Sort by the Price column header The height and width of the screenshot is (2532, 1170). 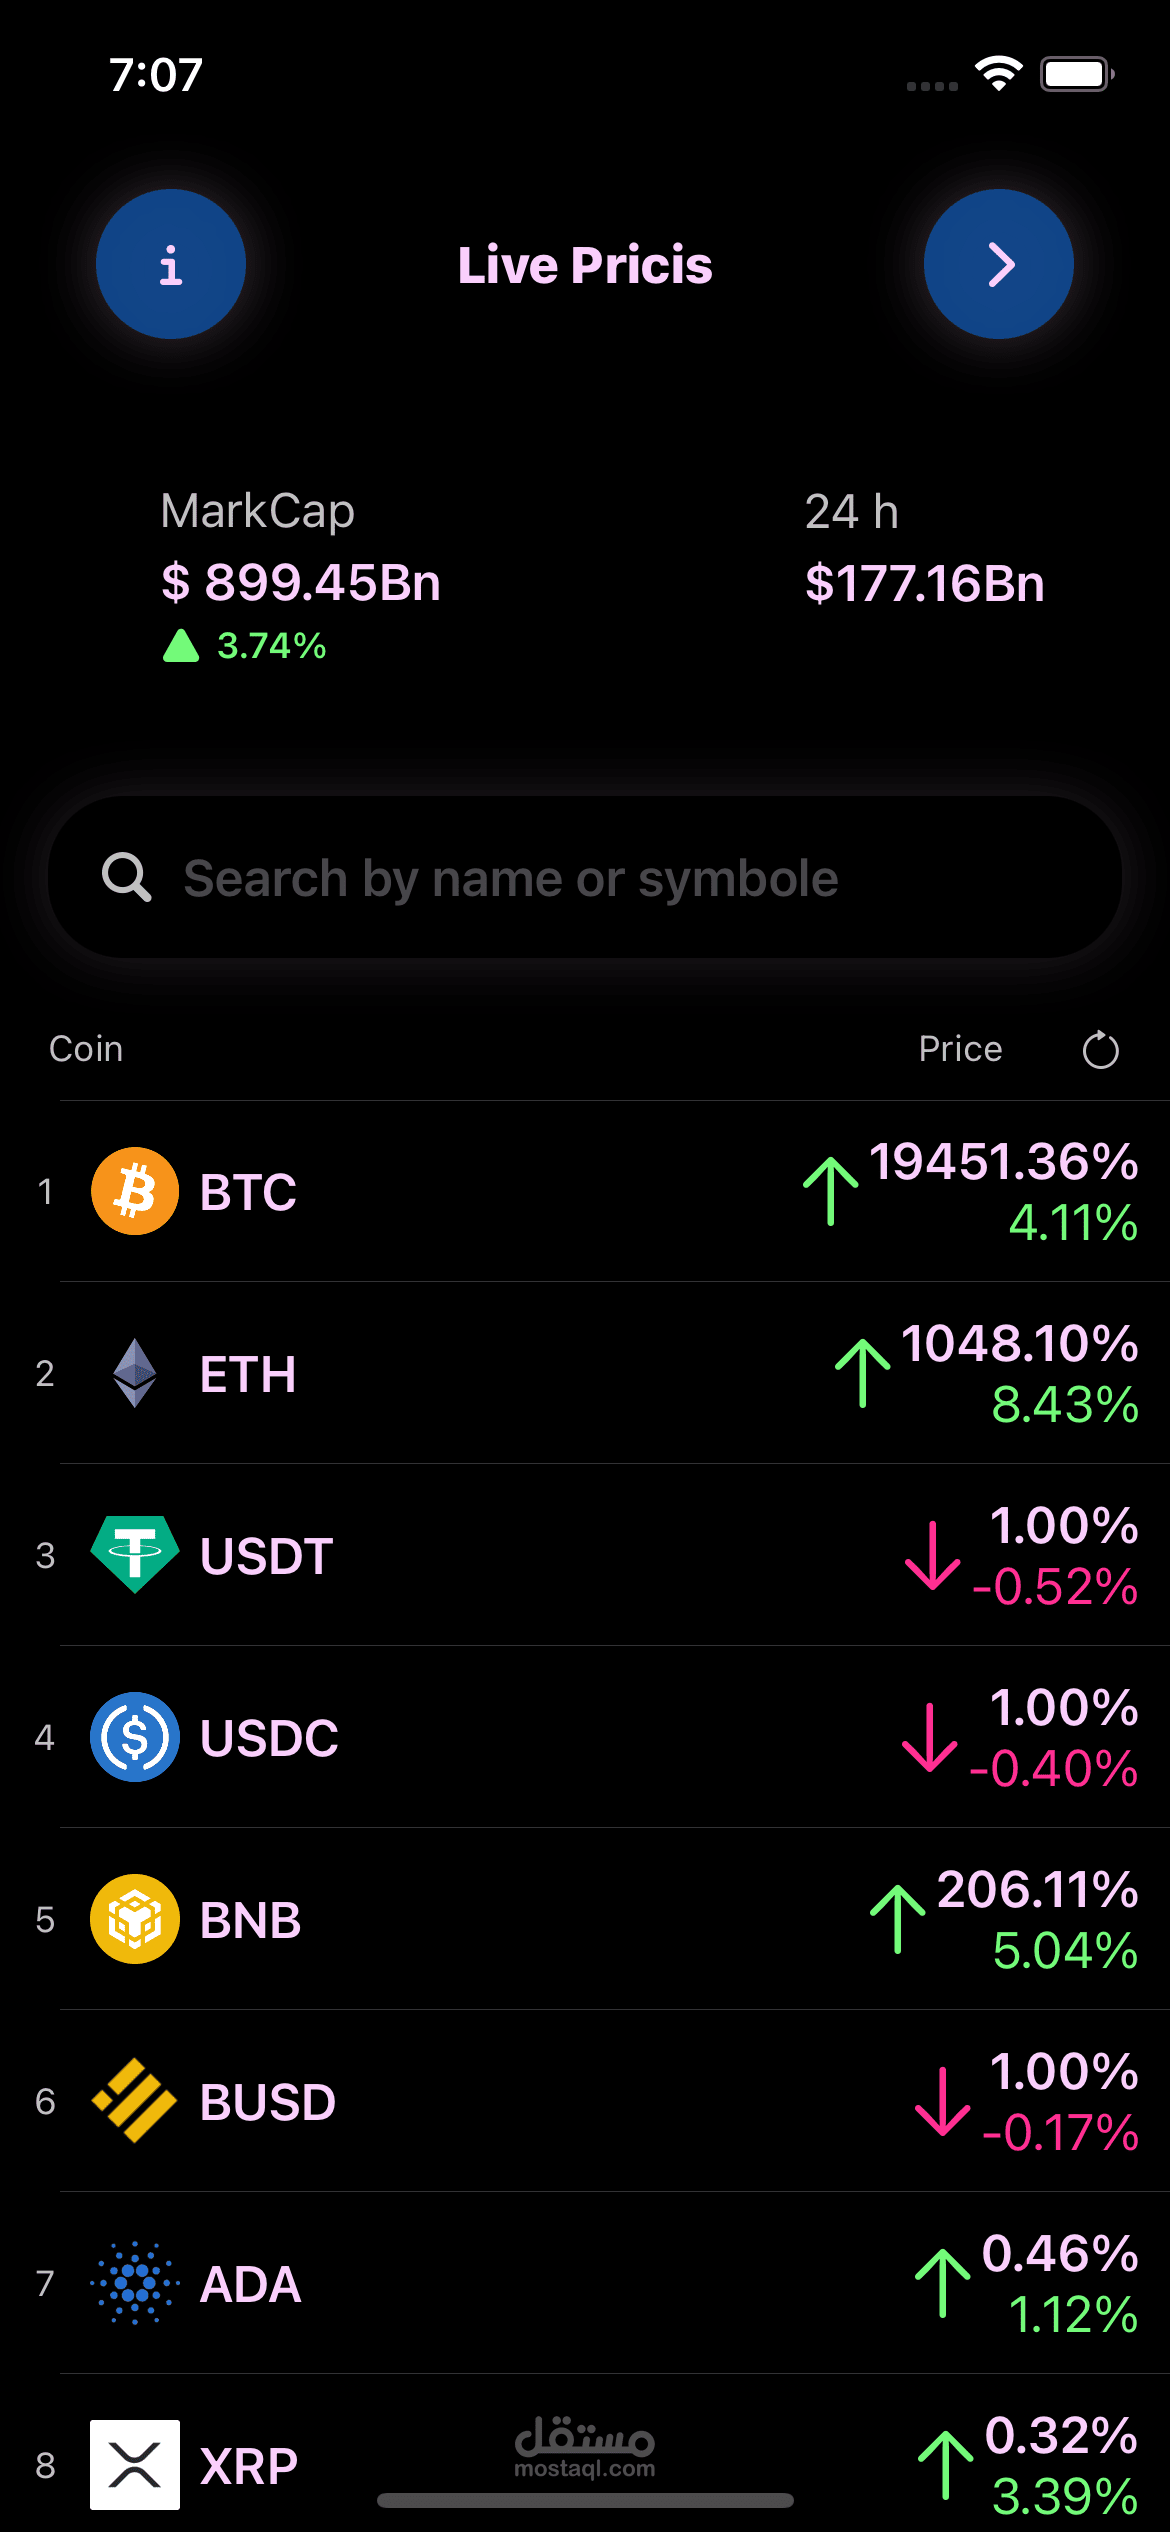pyautogui.click(x=960, y=1049)
